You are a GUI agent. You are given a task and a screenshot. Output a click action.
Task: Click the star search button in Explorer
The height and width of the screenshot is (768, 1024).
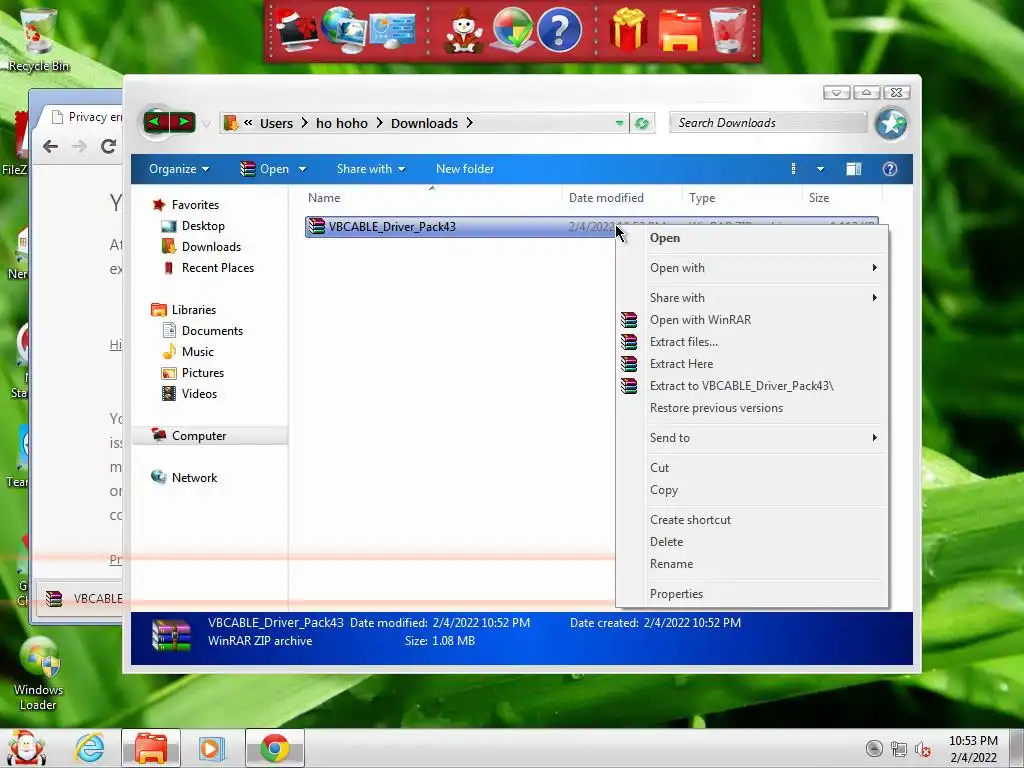891,123
